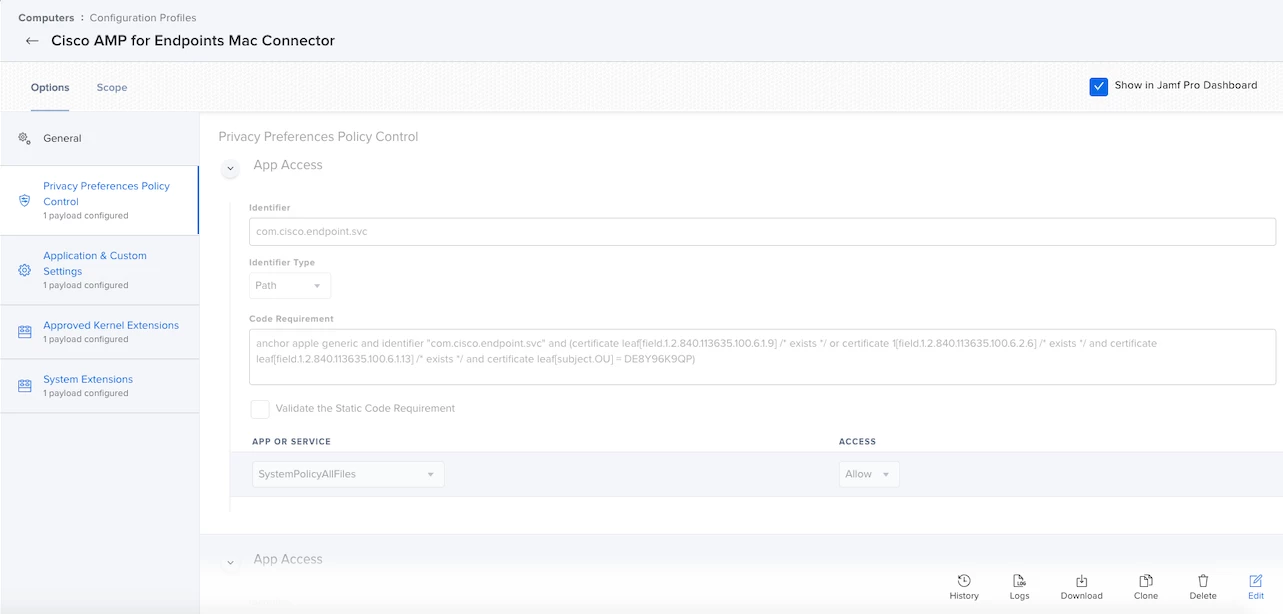Click the APP OR SERVICE column header
Viewport: 1283px width, 614px height.
click(291, 441)
